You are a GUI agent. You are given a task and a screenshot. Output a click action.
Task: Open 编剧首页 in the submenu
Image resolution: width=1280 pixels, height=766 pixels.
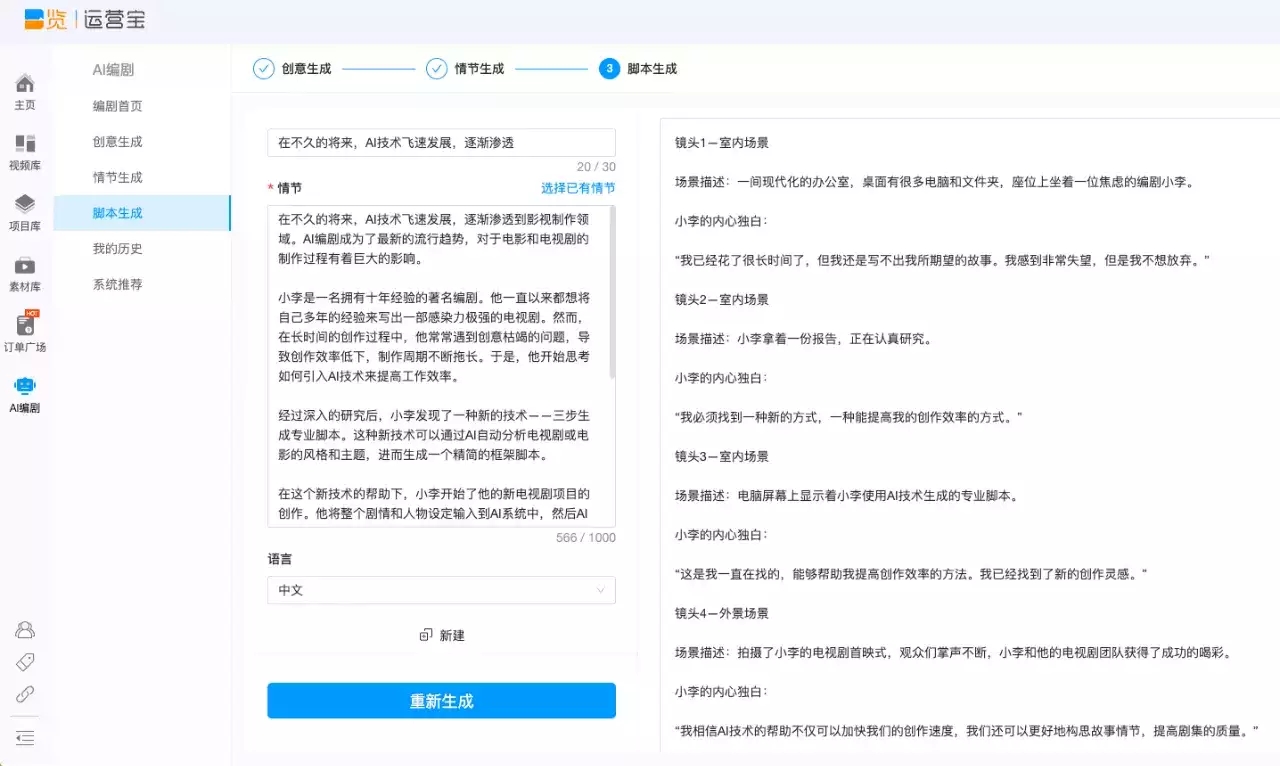click(118, 106)
